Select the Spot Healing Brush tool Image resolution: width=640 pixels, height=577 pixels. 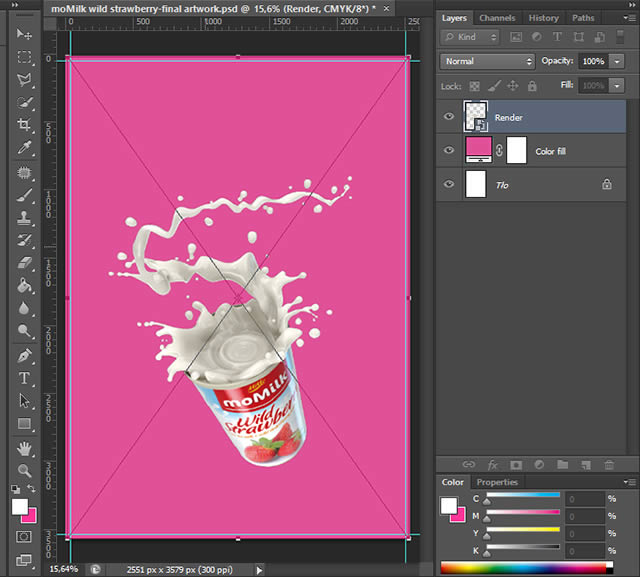pyautogui.click(x=24, y=173)
